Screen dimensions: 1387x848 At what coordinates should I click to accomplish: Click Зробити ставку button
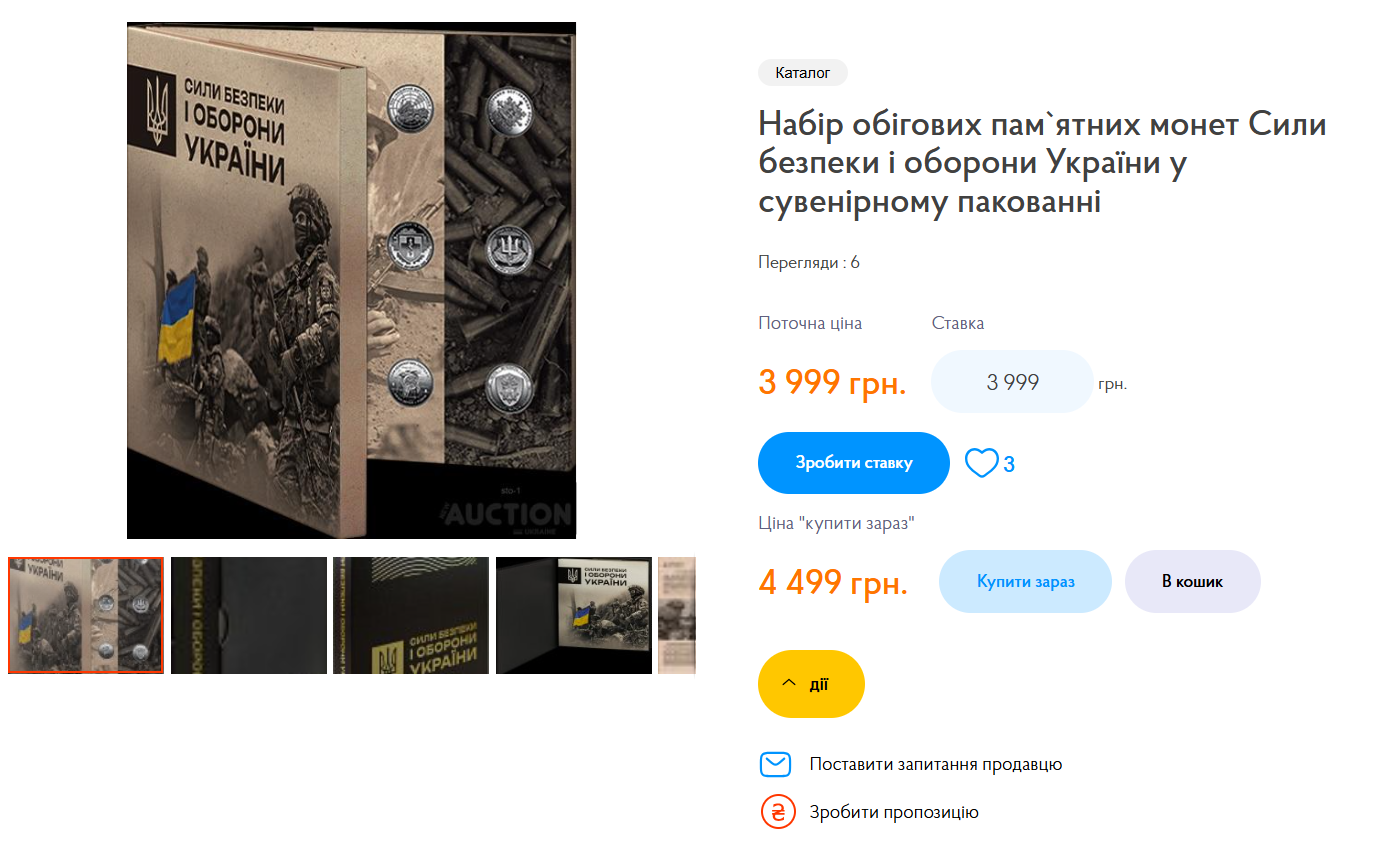pyautogui.click(x=854, y=463)
